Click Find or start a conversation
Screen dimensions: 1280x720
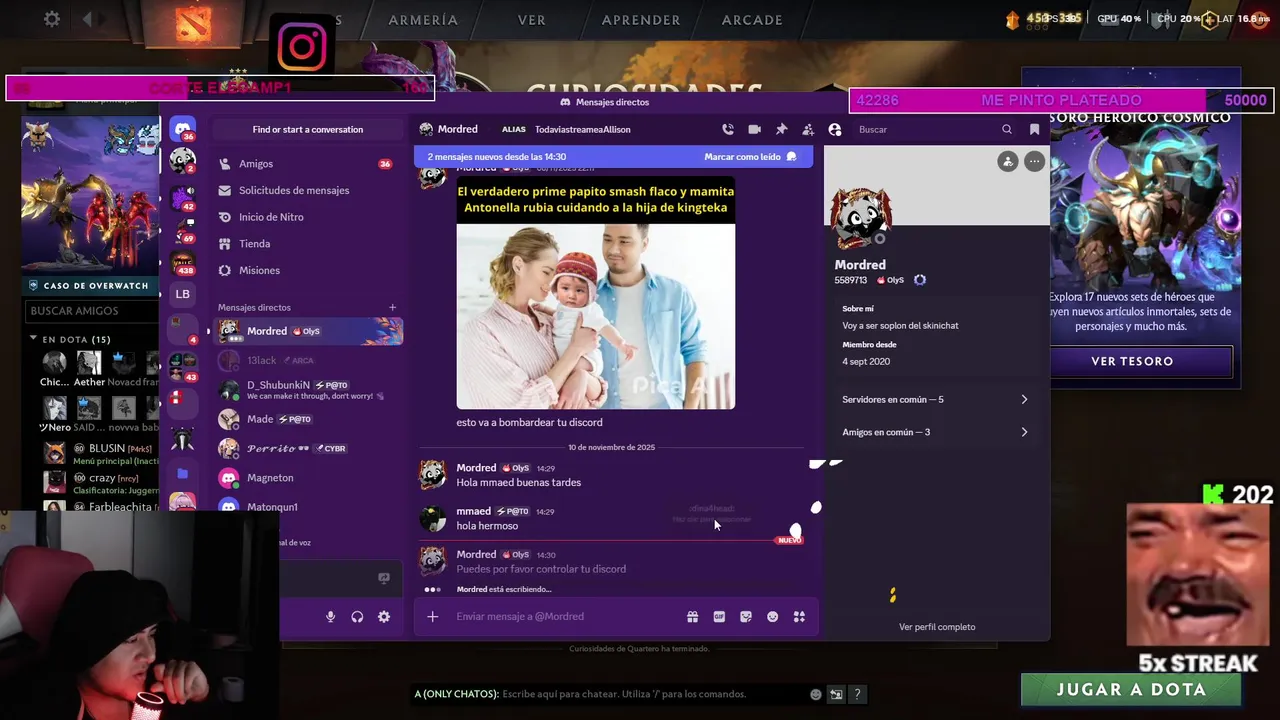click(x=307, y=129)
